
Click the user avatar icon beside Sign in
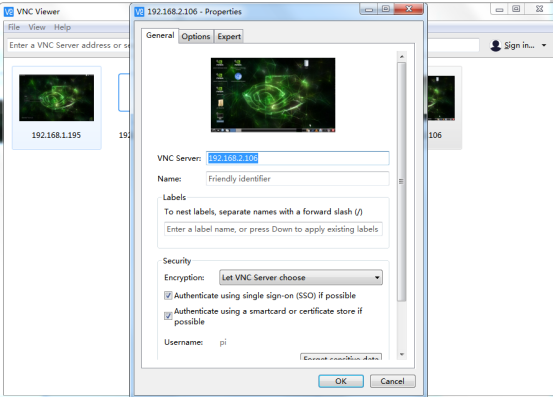(x=496, y=45)
